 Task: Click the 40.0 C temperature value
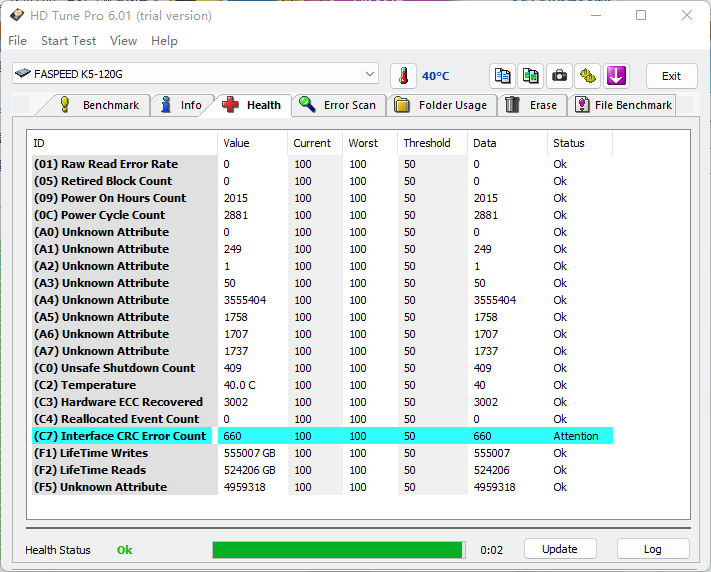pyautogui.click(x=239, y=385)
